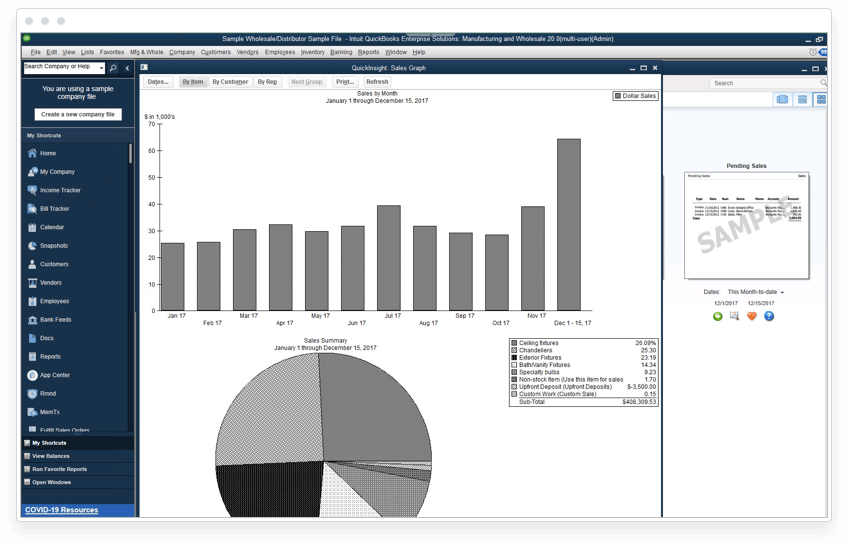The image size is (848, 546).
Task: Click the Sub-Total value $408,309.53
Action: pyautogui.click(x=639, y=402)
